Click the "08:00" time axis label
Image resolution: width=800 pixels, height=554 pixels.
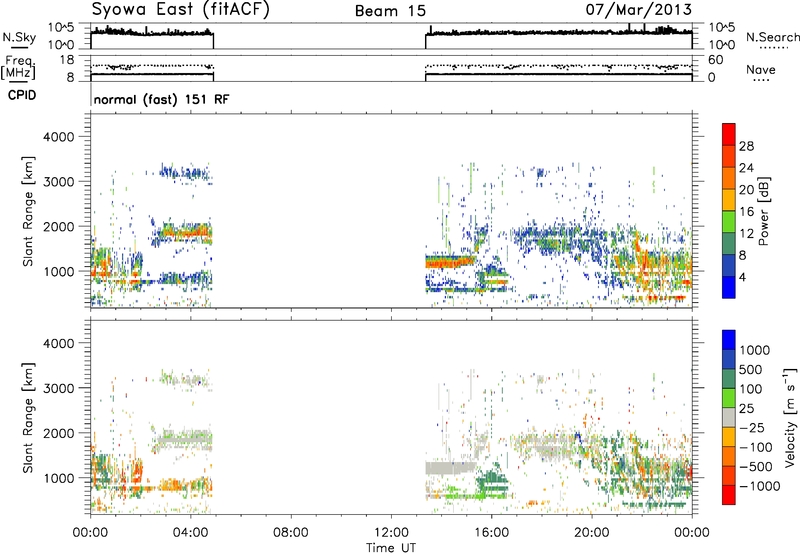click(x=291, y=533)
